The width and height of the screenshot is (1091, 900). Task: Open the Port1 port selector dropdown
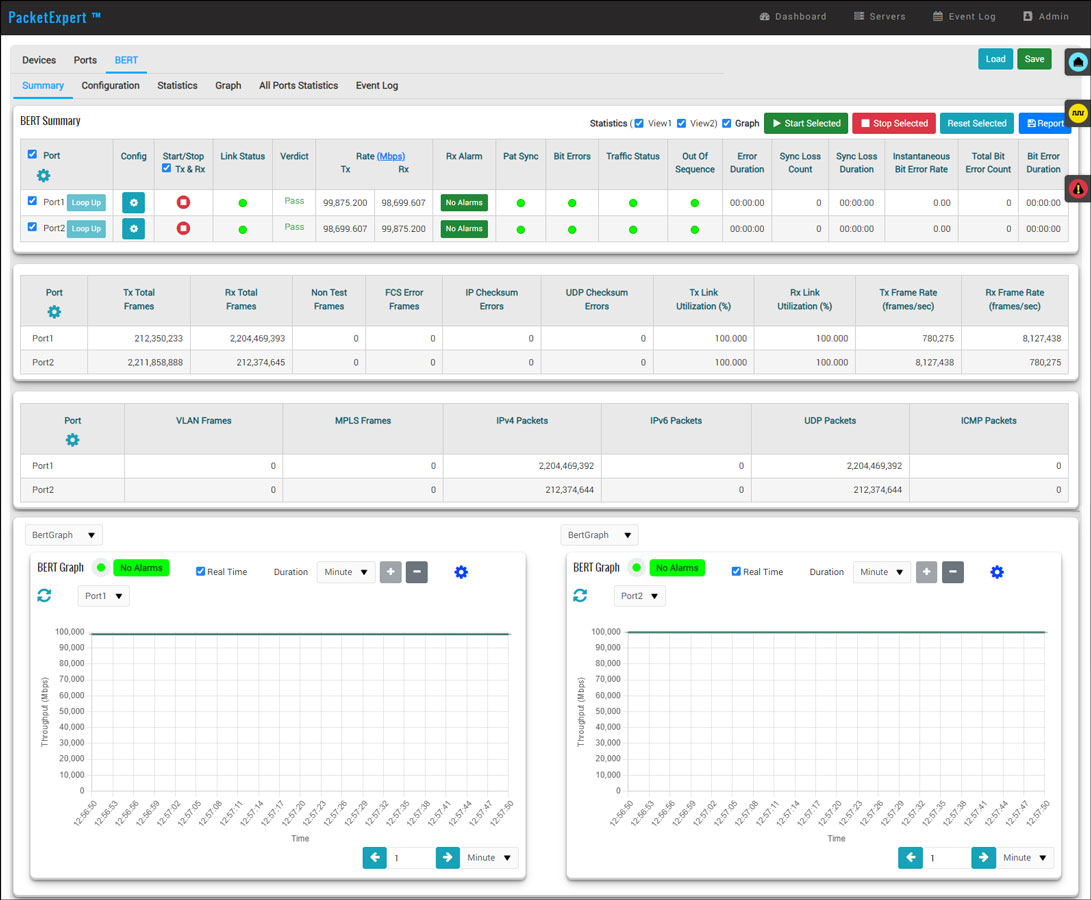click(x=104, y=596)
